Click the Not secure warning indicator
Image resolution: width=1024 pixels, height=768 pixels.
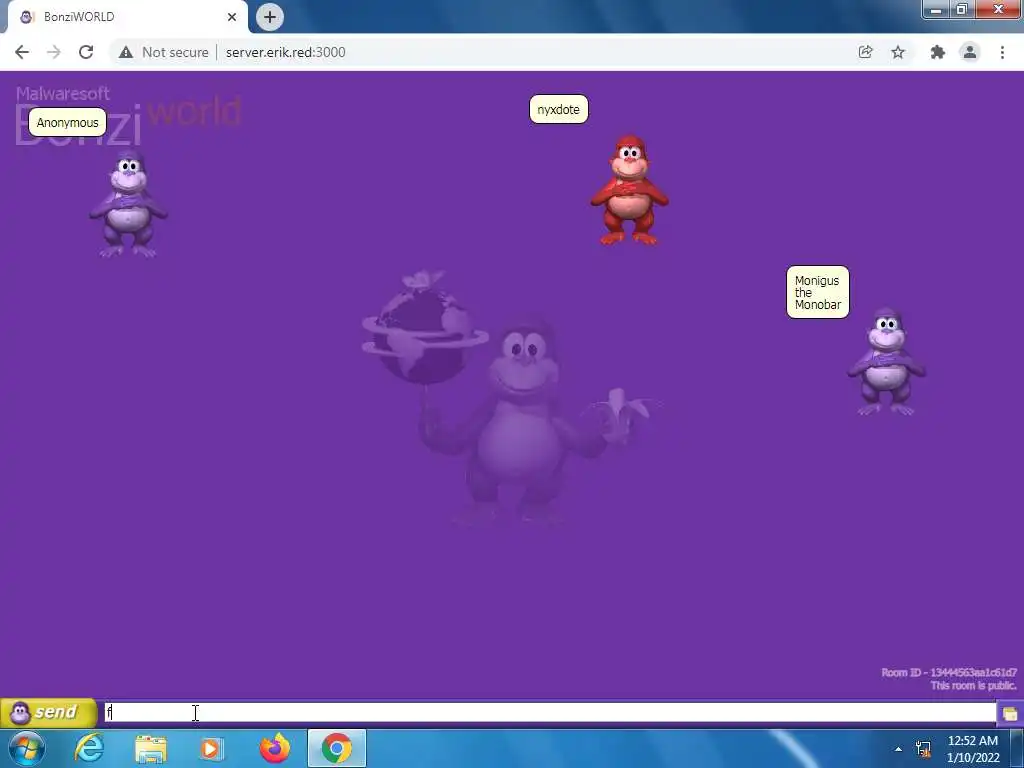[163, 52]
